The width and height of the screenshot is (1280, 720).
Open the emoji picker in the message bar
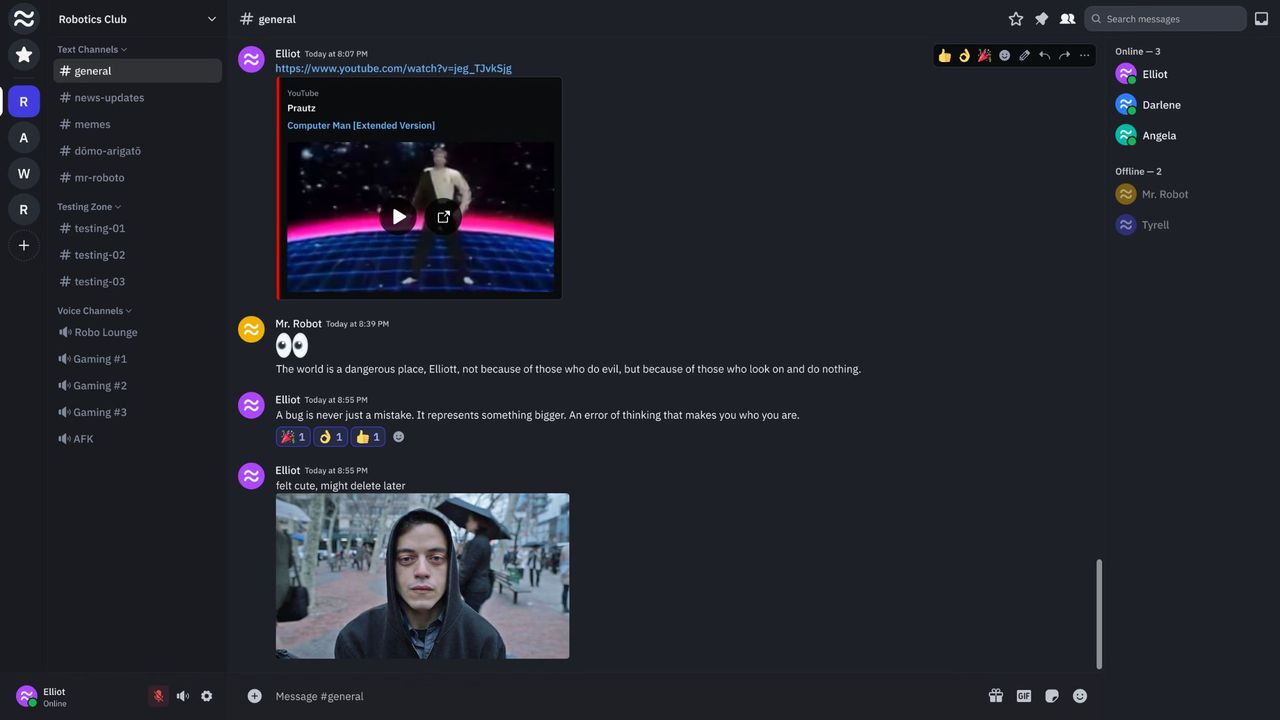coord(1079,695)
